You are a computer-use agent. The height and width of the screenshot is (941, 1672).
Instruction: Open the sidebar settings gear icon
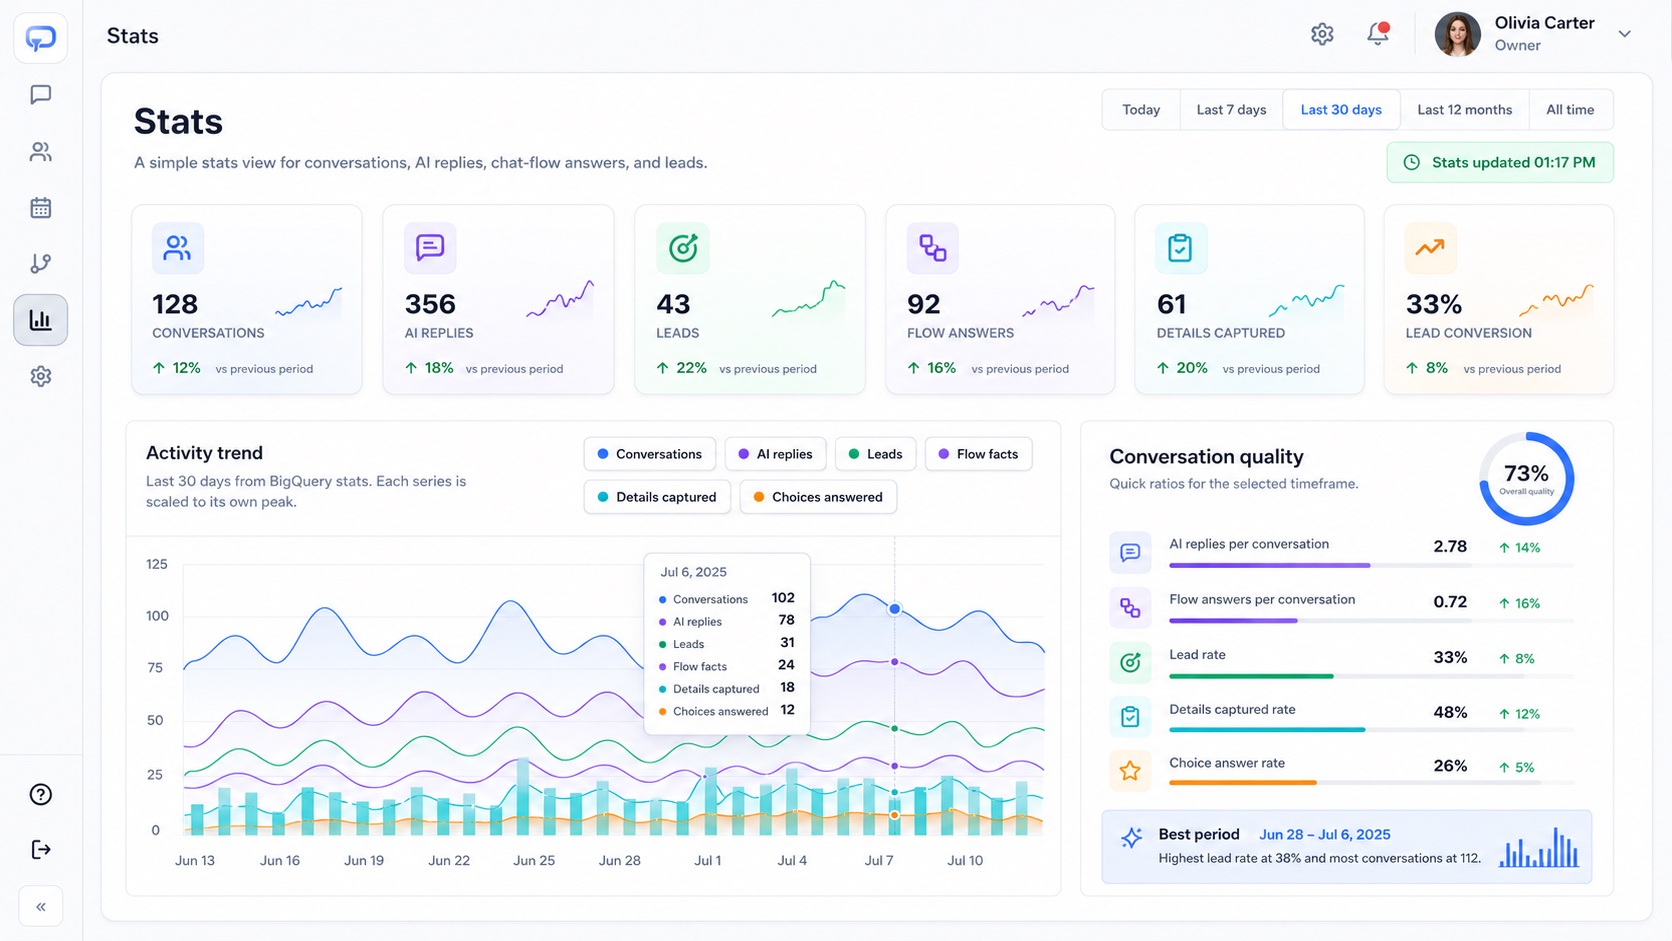[40, 376]
